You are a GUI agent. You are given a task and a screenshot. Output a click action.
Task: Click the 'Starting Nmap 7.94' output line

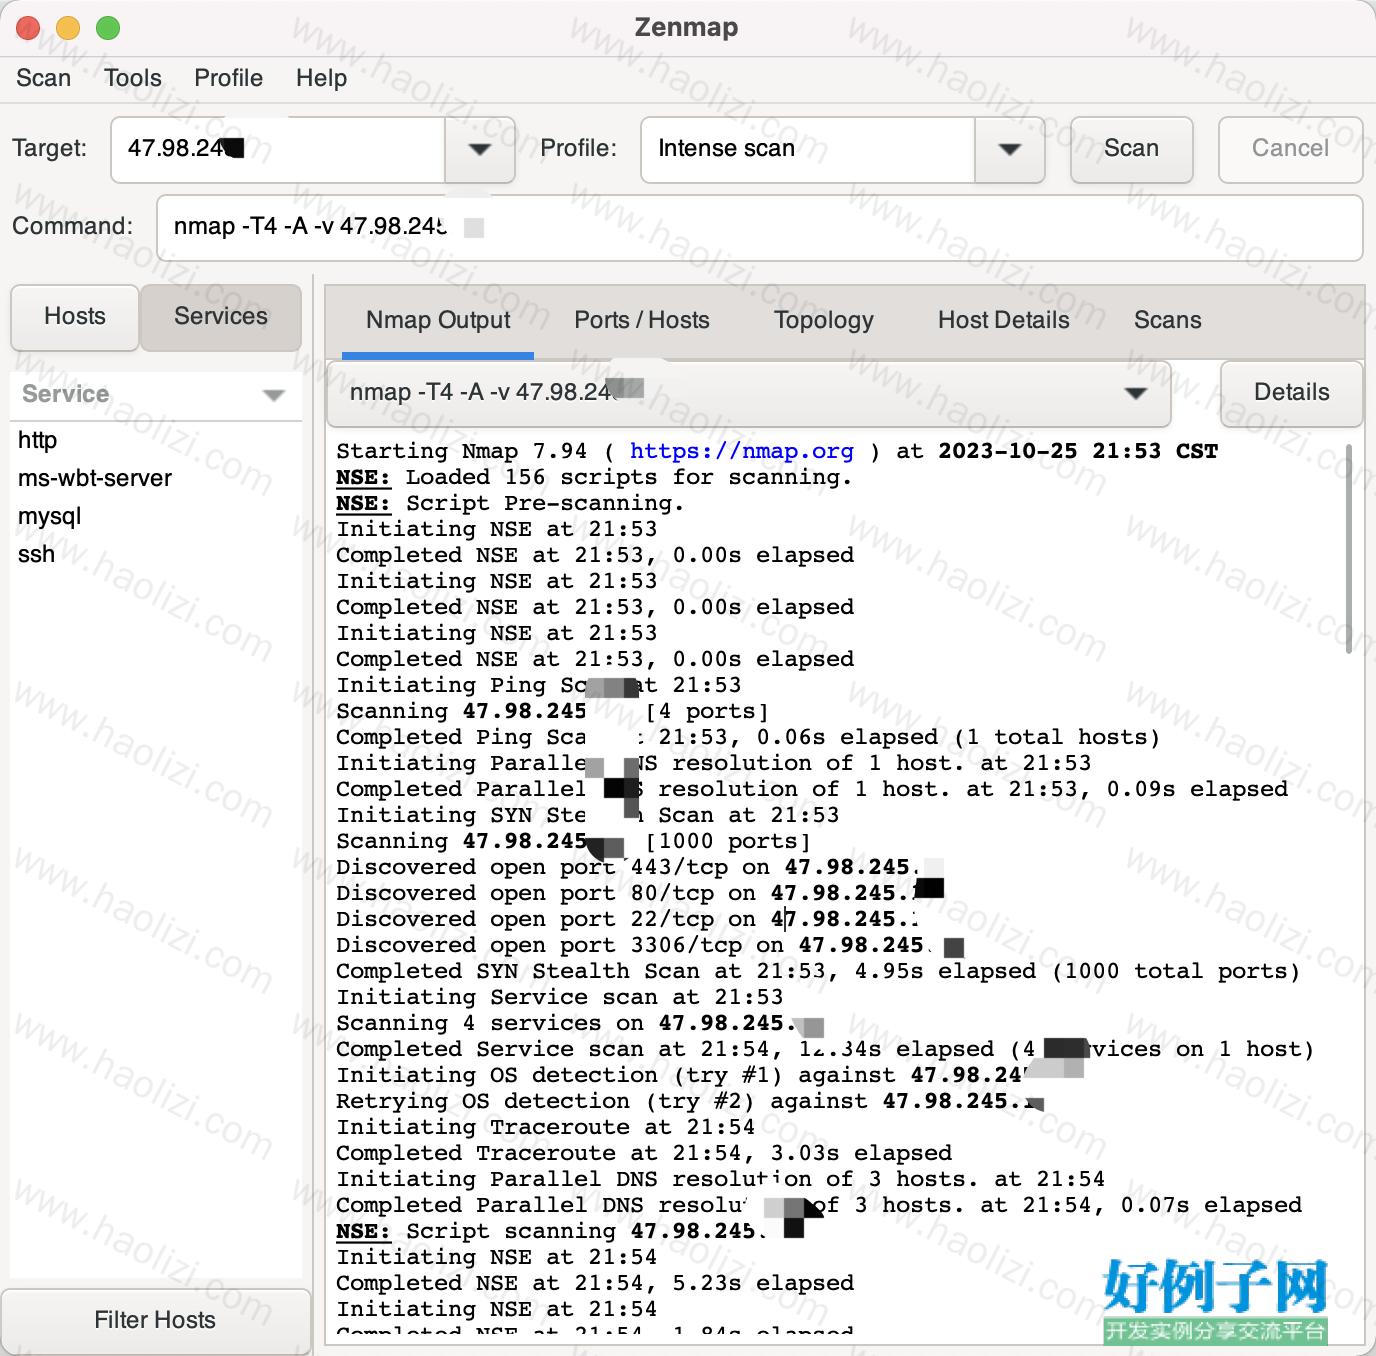777,451
